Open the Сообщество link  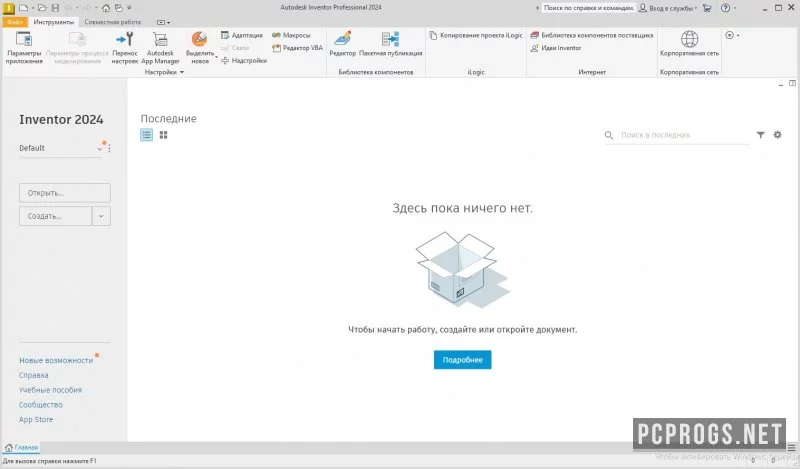tap(41, 405)
